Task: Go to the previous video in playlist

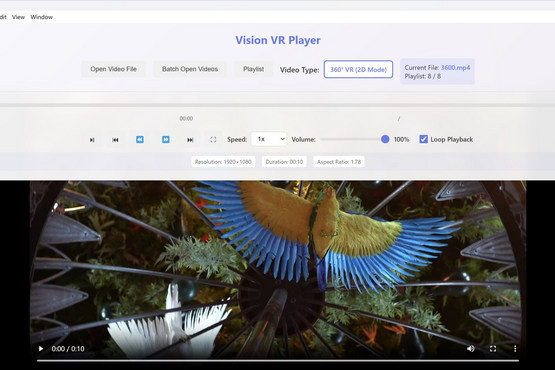Action: coord(115,140)
